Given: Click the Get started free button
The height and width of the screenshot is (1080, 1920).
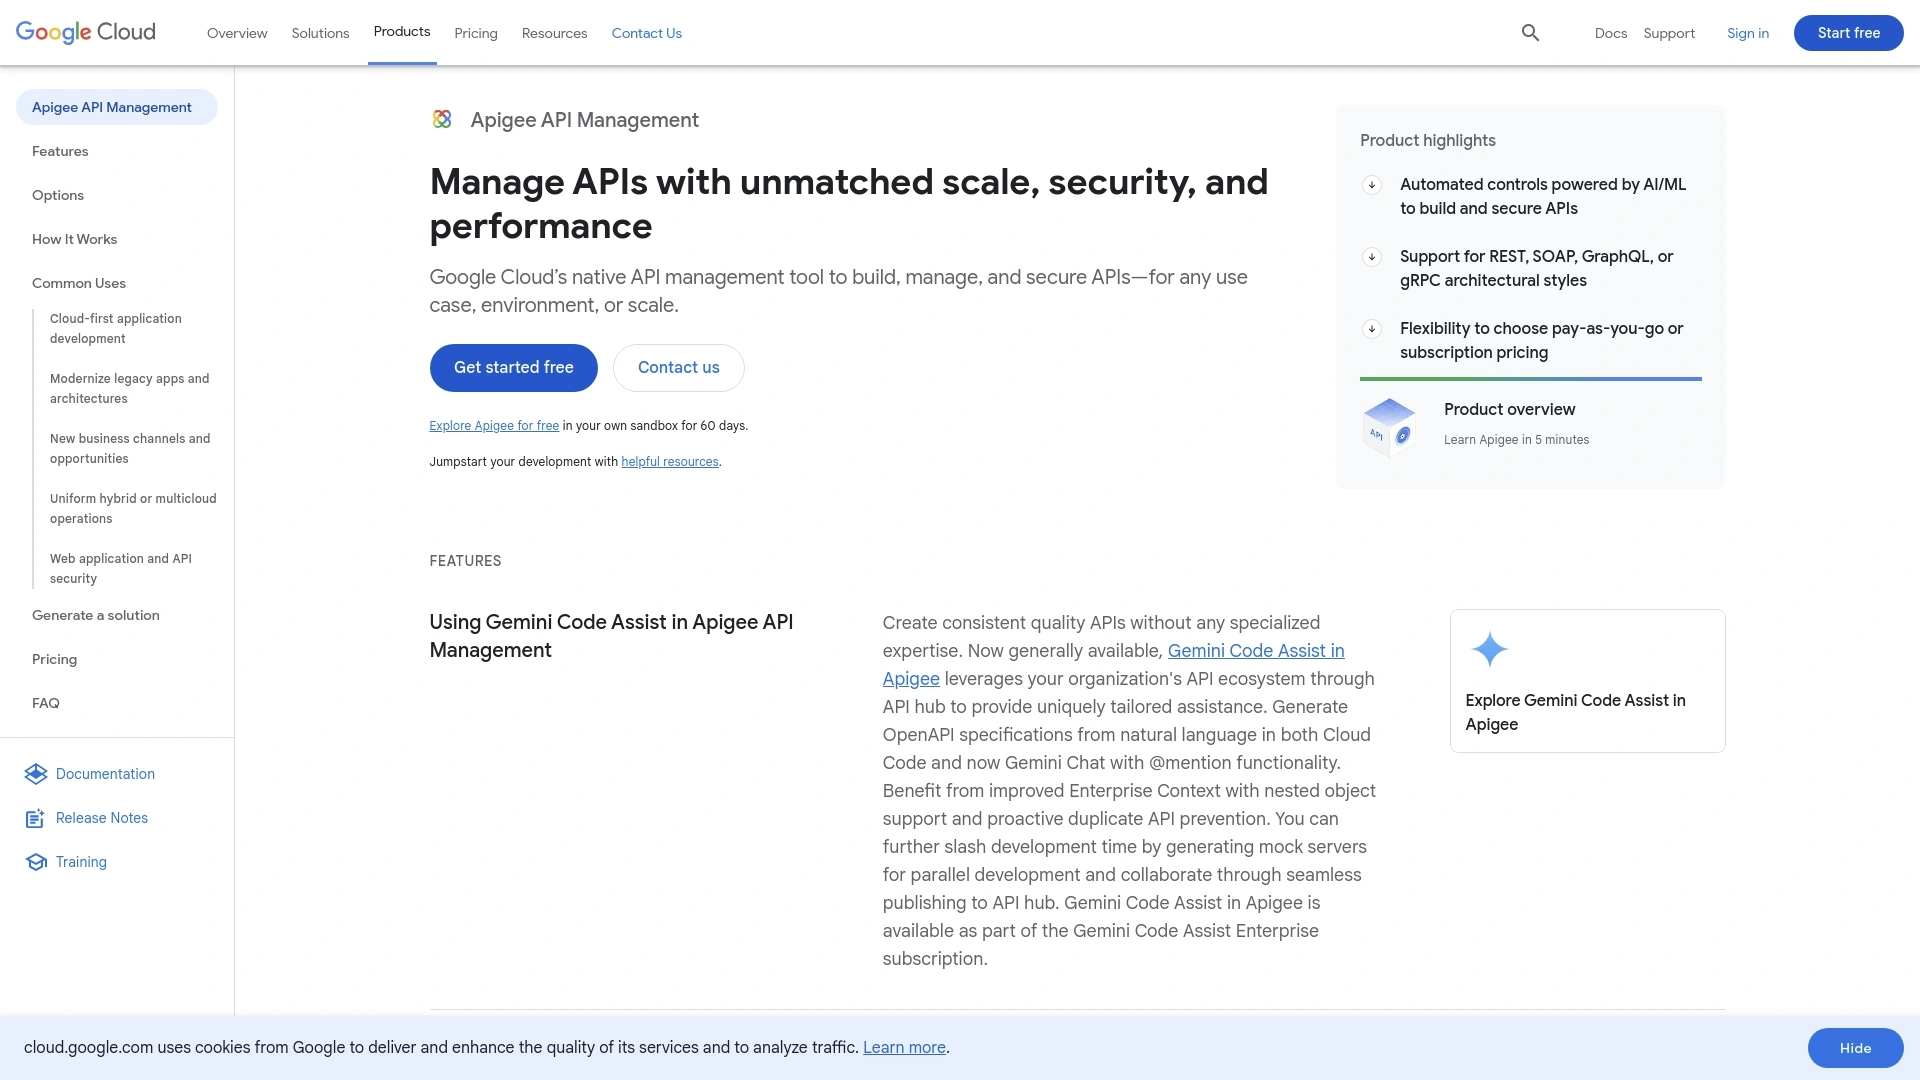Looking at the screenshot, I should click(514, 368).
